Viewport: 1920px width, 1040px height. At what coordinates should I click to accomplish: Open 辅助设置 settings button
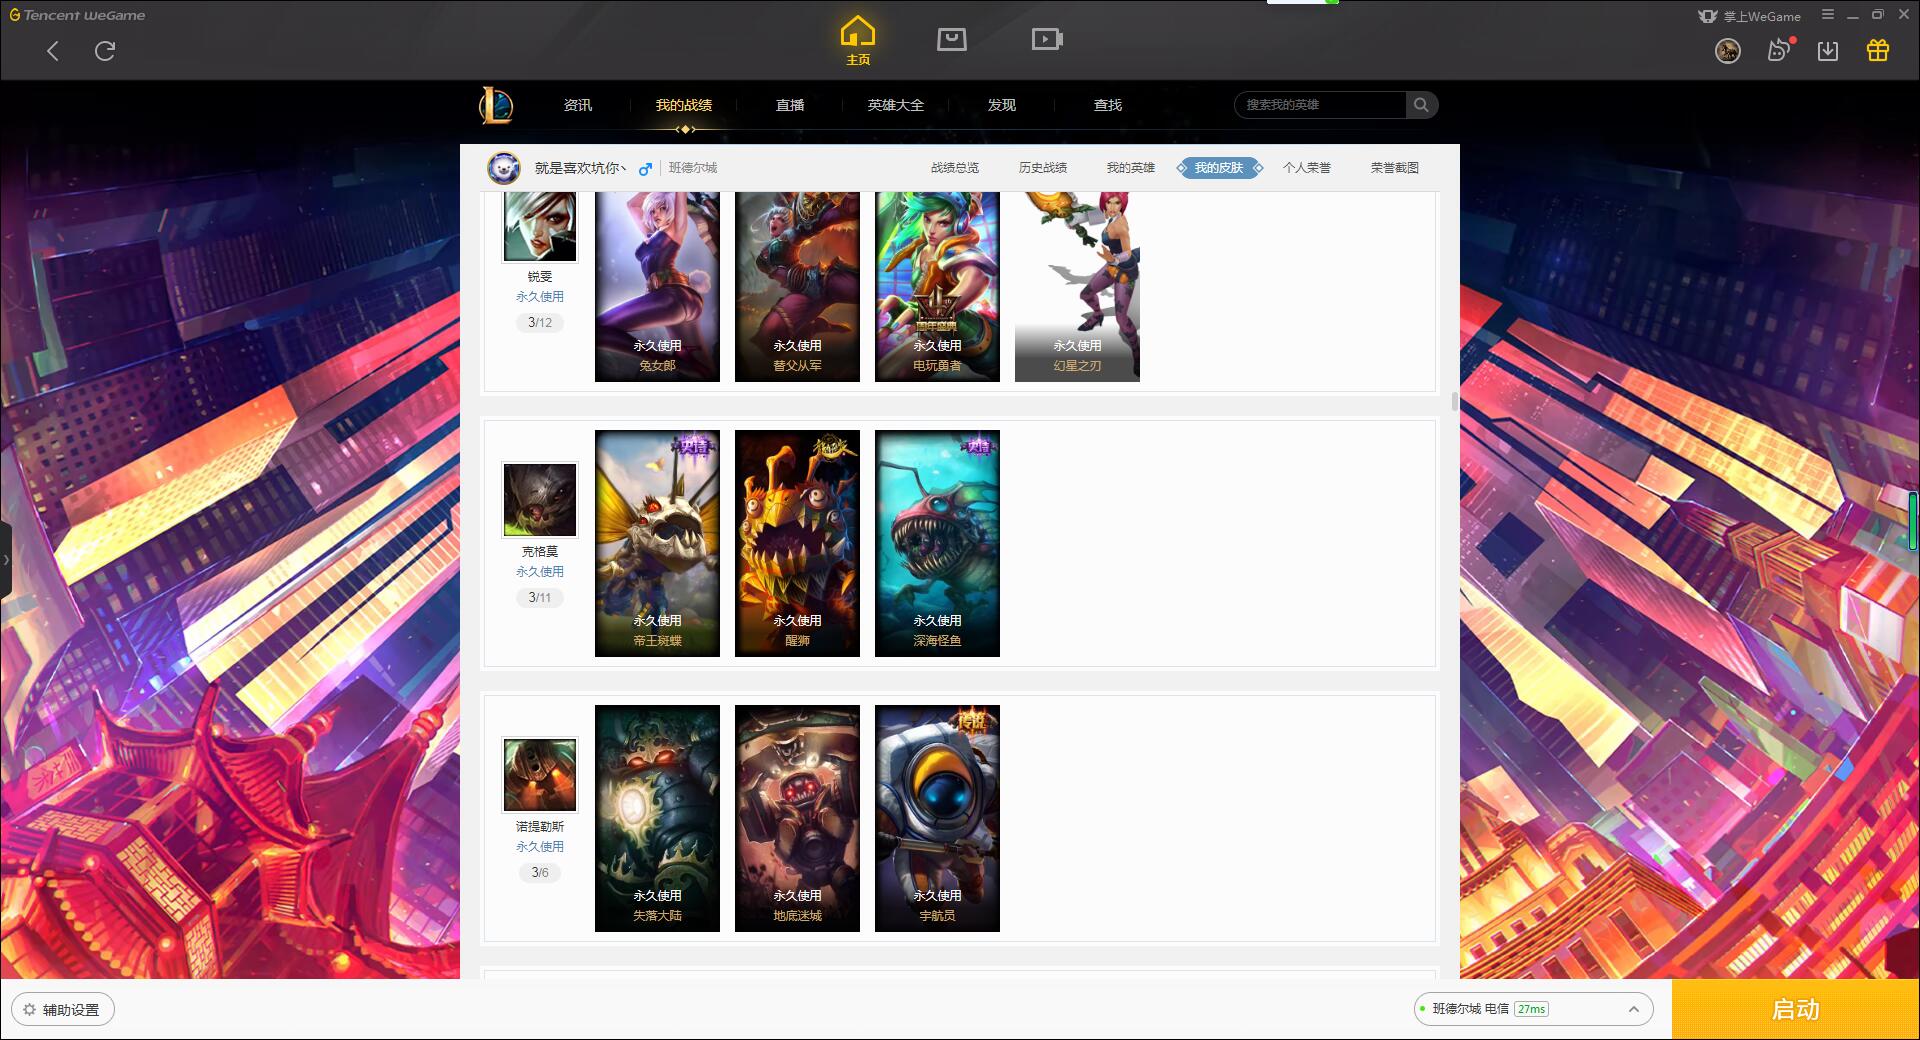pos(63,1010)
